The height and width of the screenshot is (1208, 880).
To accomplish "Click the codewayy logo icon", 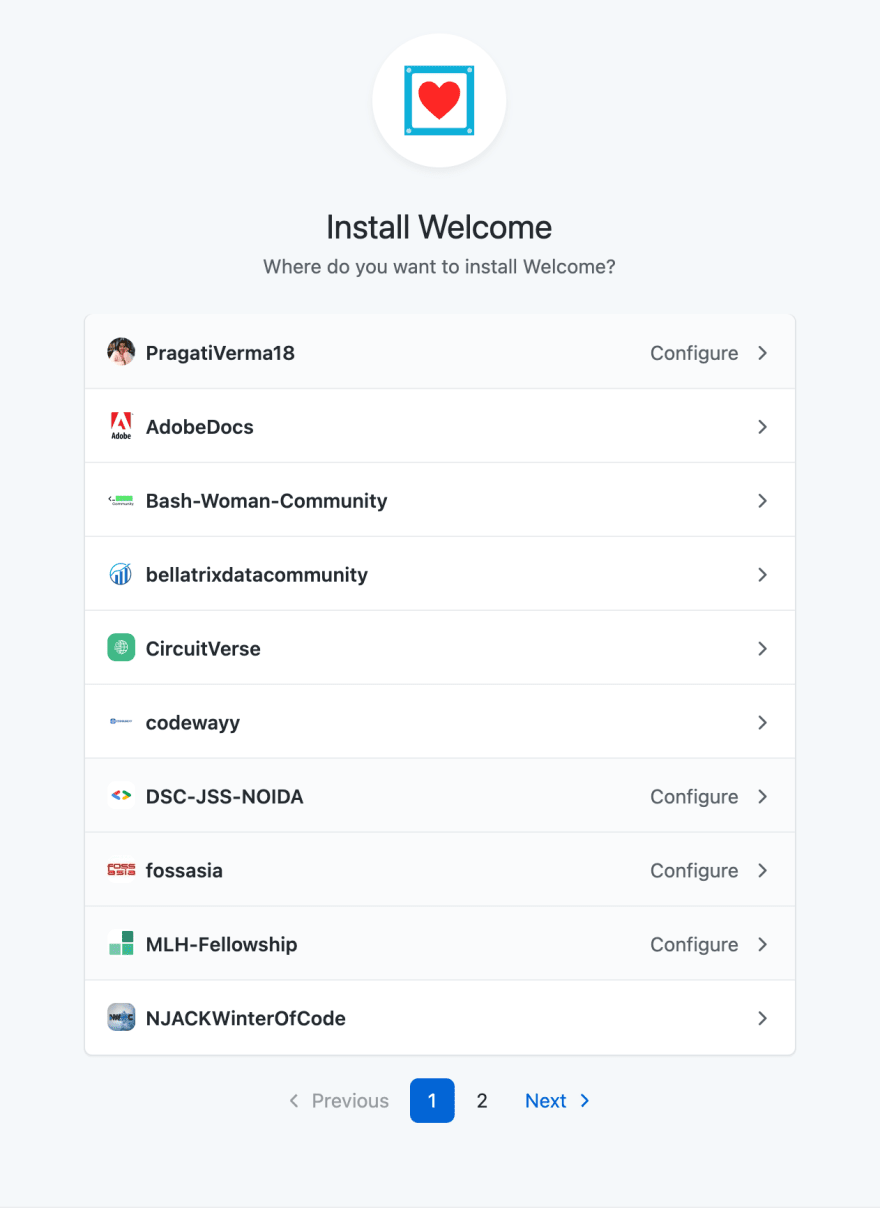I will [x=121, y=722].
